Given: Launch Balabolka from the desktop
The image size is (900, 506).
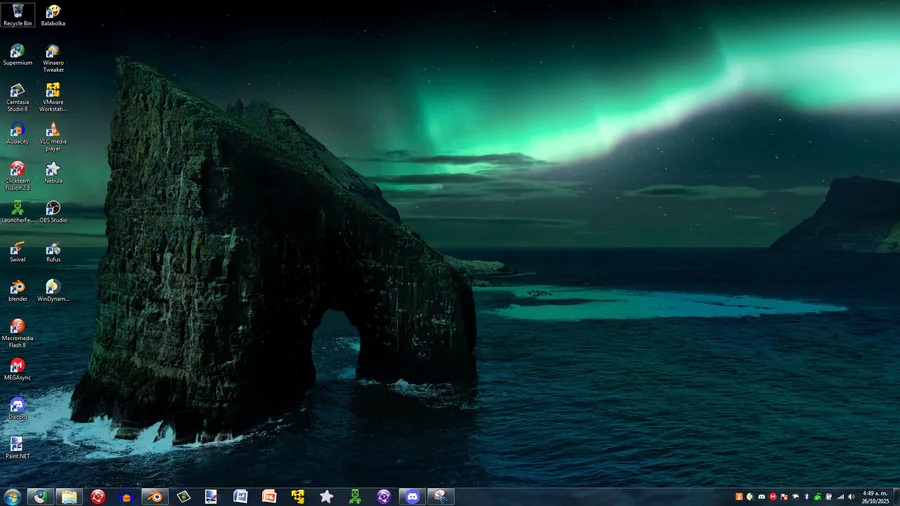Looking at the screenshot, I should 53,14.
